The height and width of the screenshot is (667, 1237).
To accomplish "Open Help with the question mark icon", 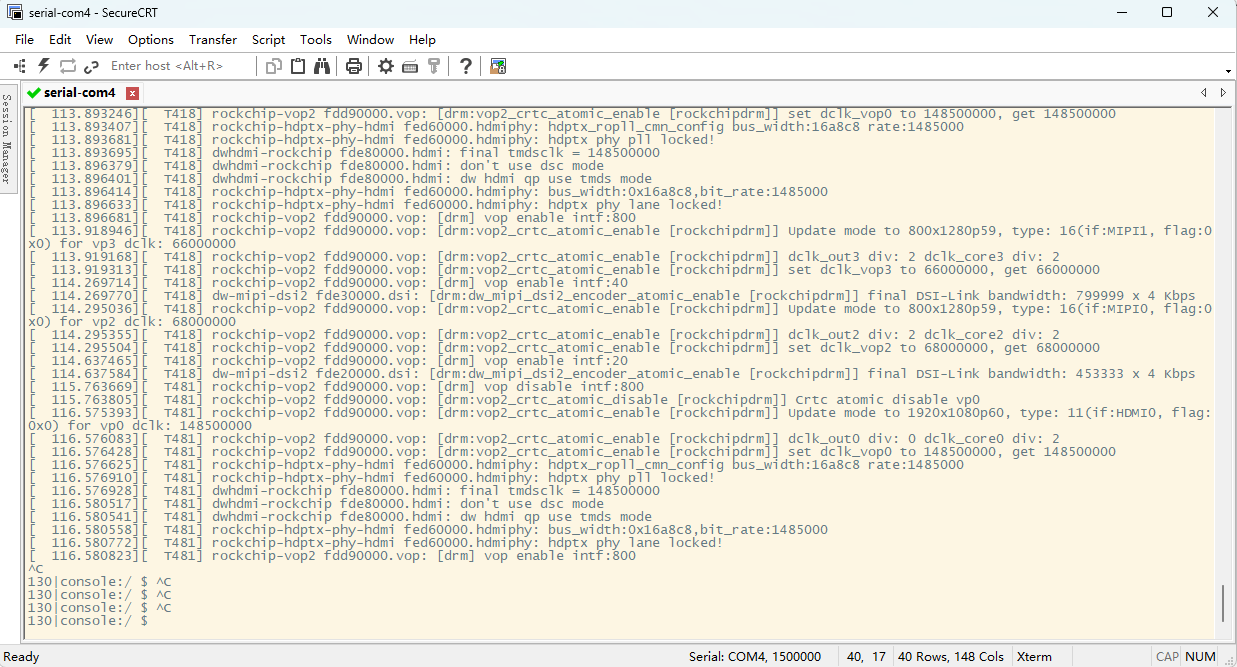I will point(466,66).
